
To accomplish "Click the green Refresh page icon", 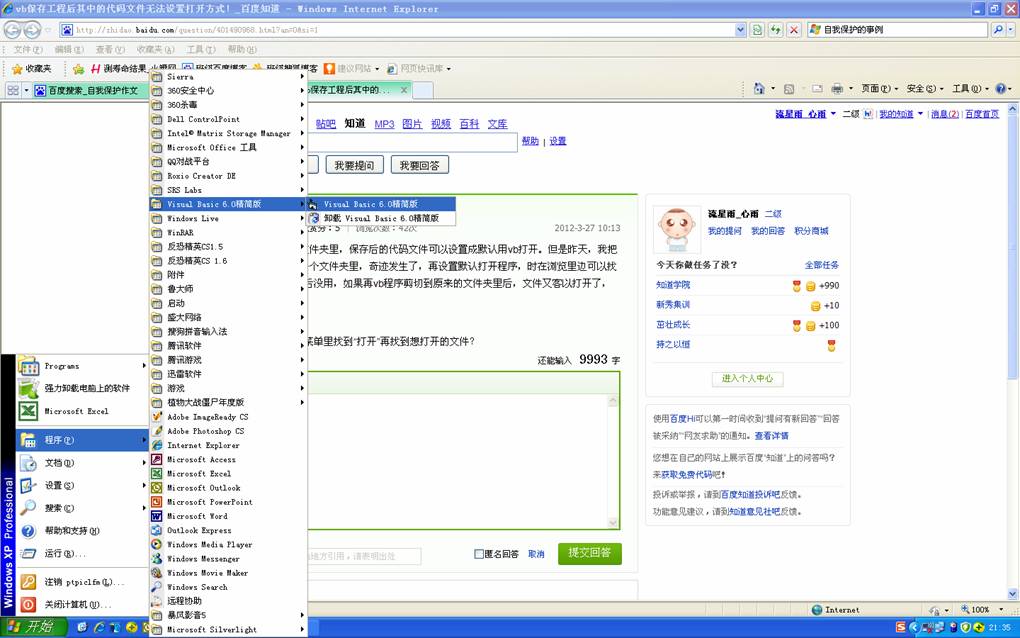I will click(775, 30).
